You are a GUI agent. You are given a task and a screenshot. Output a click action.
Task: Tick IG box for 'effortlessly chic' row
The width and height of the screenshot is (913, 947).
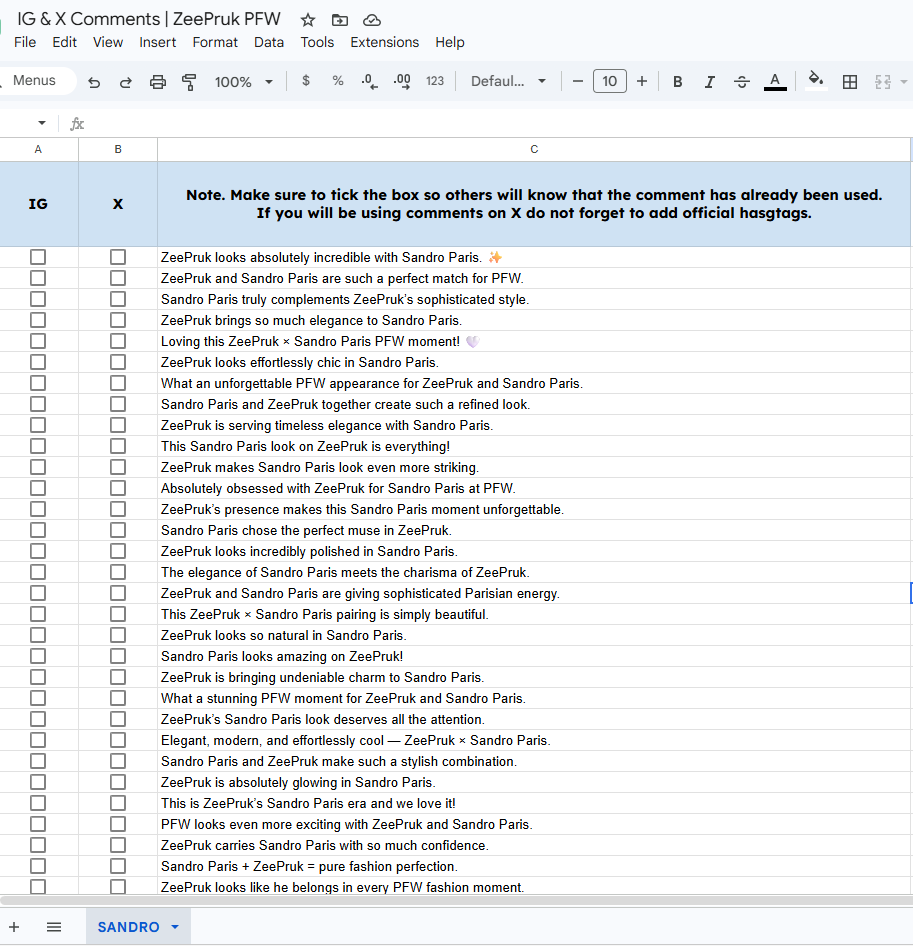tap(38, 362)
